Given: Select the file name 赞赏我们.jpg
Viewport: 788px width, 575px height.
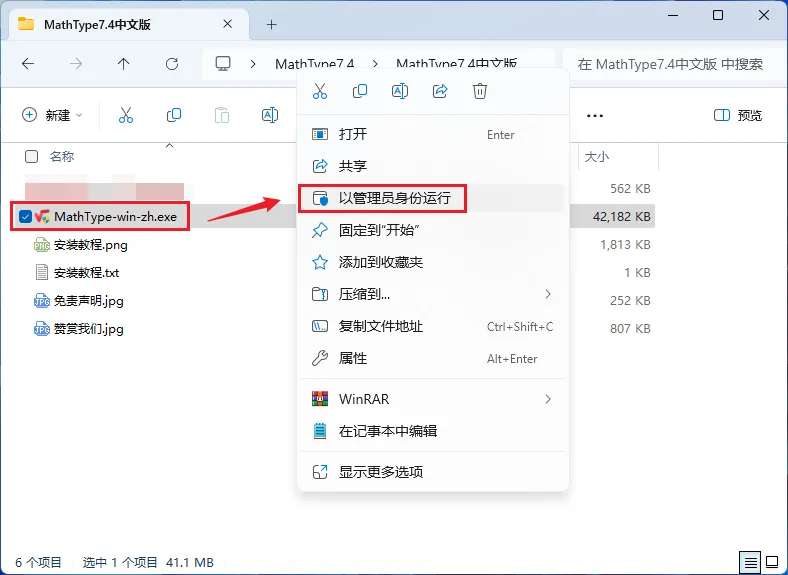Looking at the screenshot, I should [x=88, y=329].
